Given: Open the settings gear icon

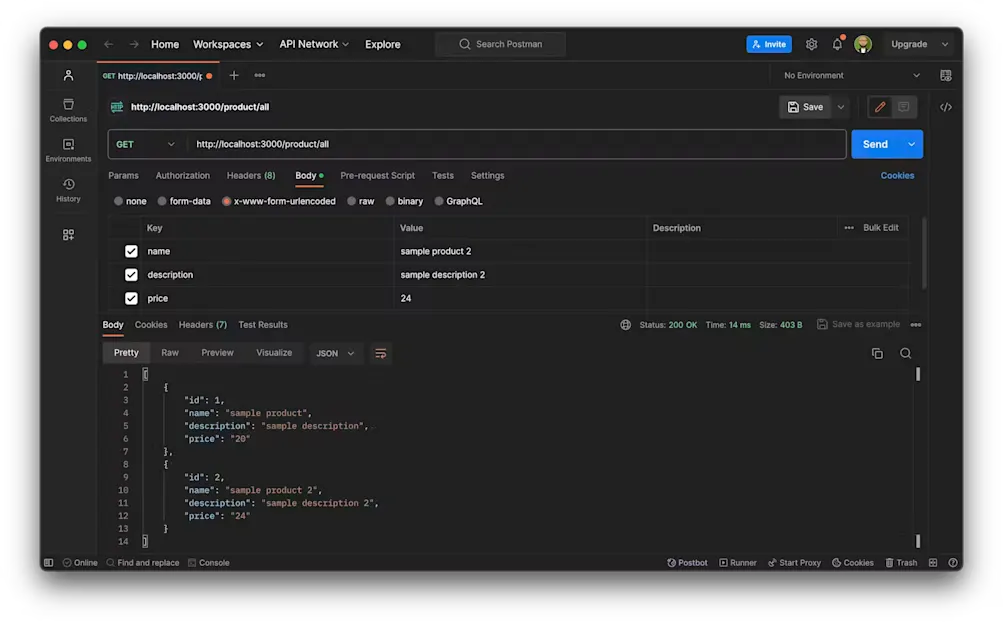Looking at the screenshot, I should (x=811, y=44).
